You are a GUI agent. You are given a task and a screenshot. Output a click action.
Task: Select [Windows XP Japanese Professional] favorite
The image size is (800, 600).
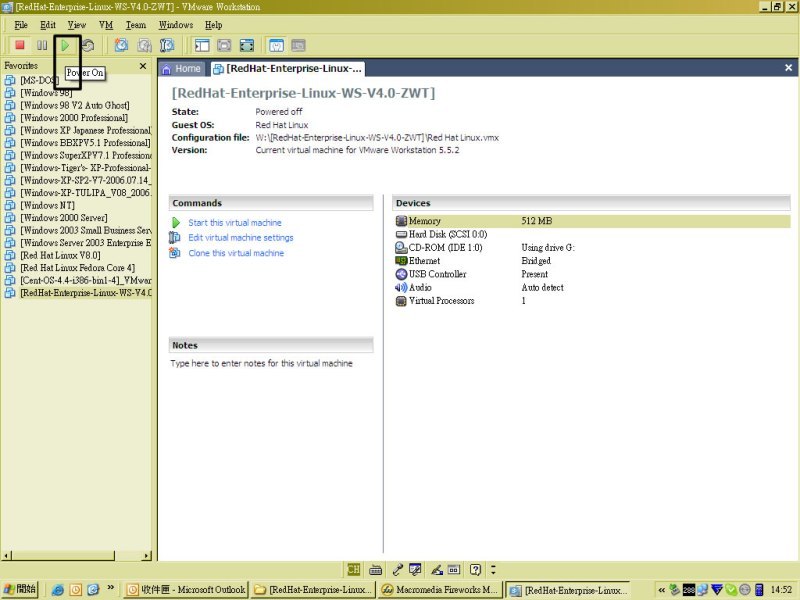click(85, 131)
